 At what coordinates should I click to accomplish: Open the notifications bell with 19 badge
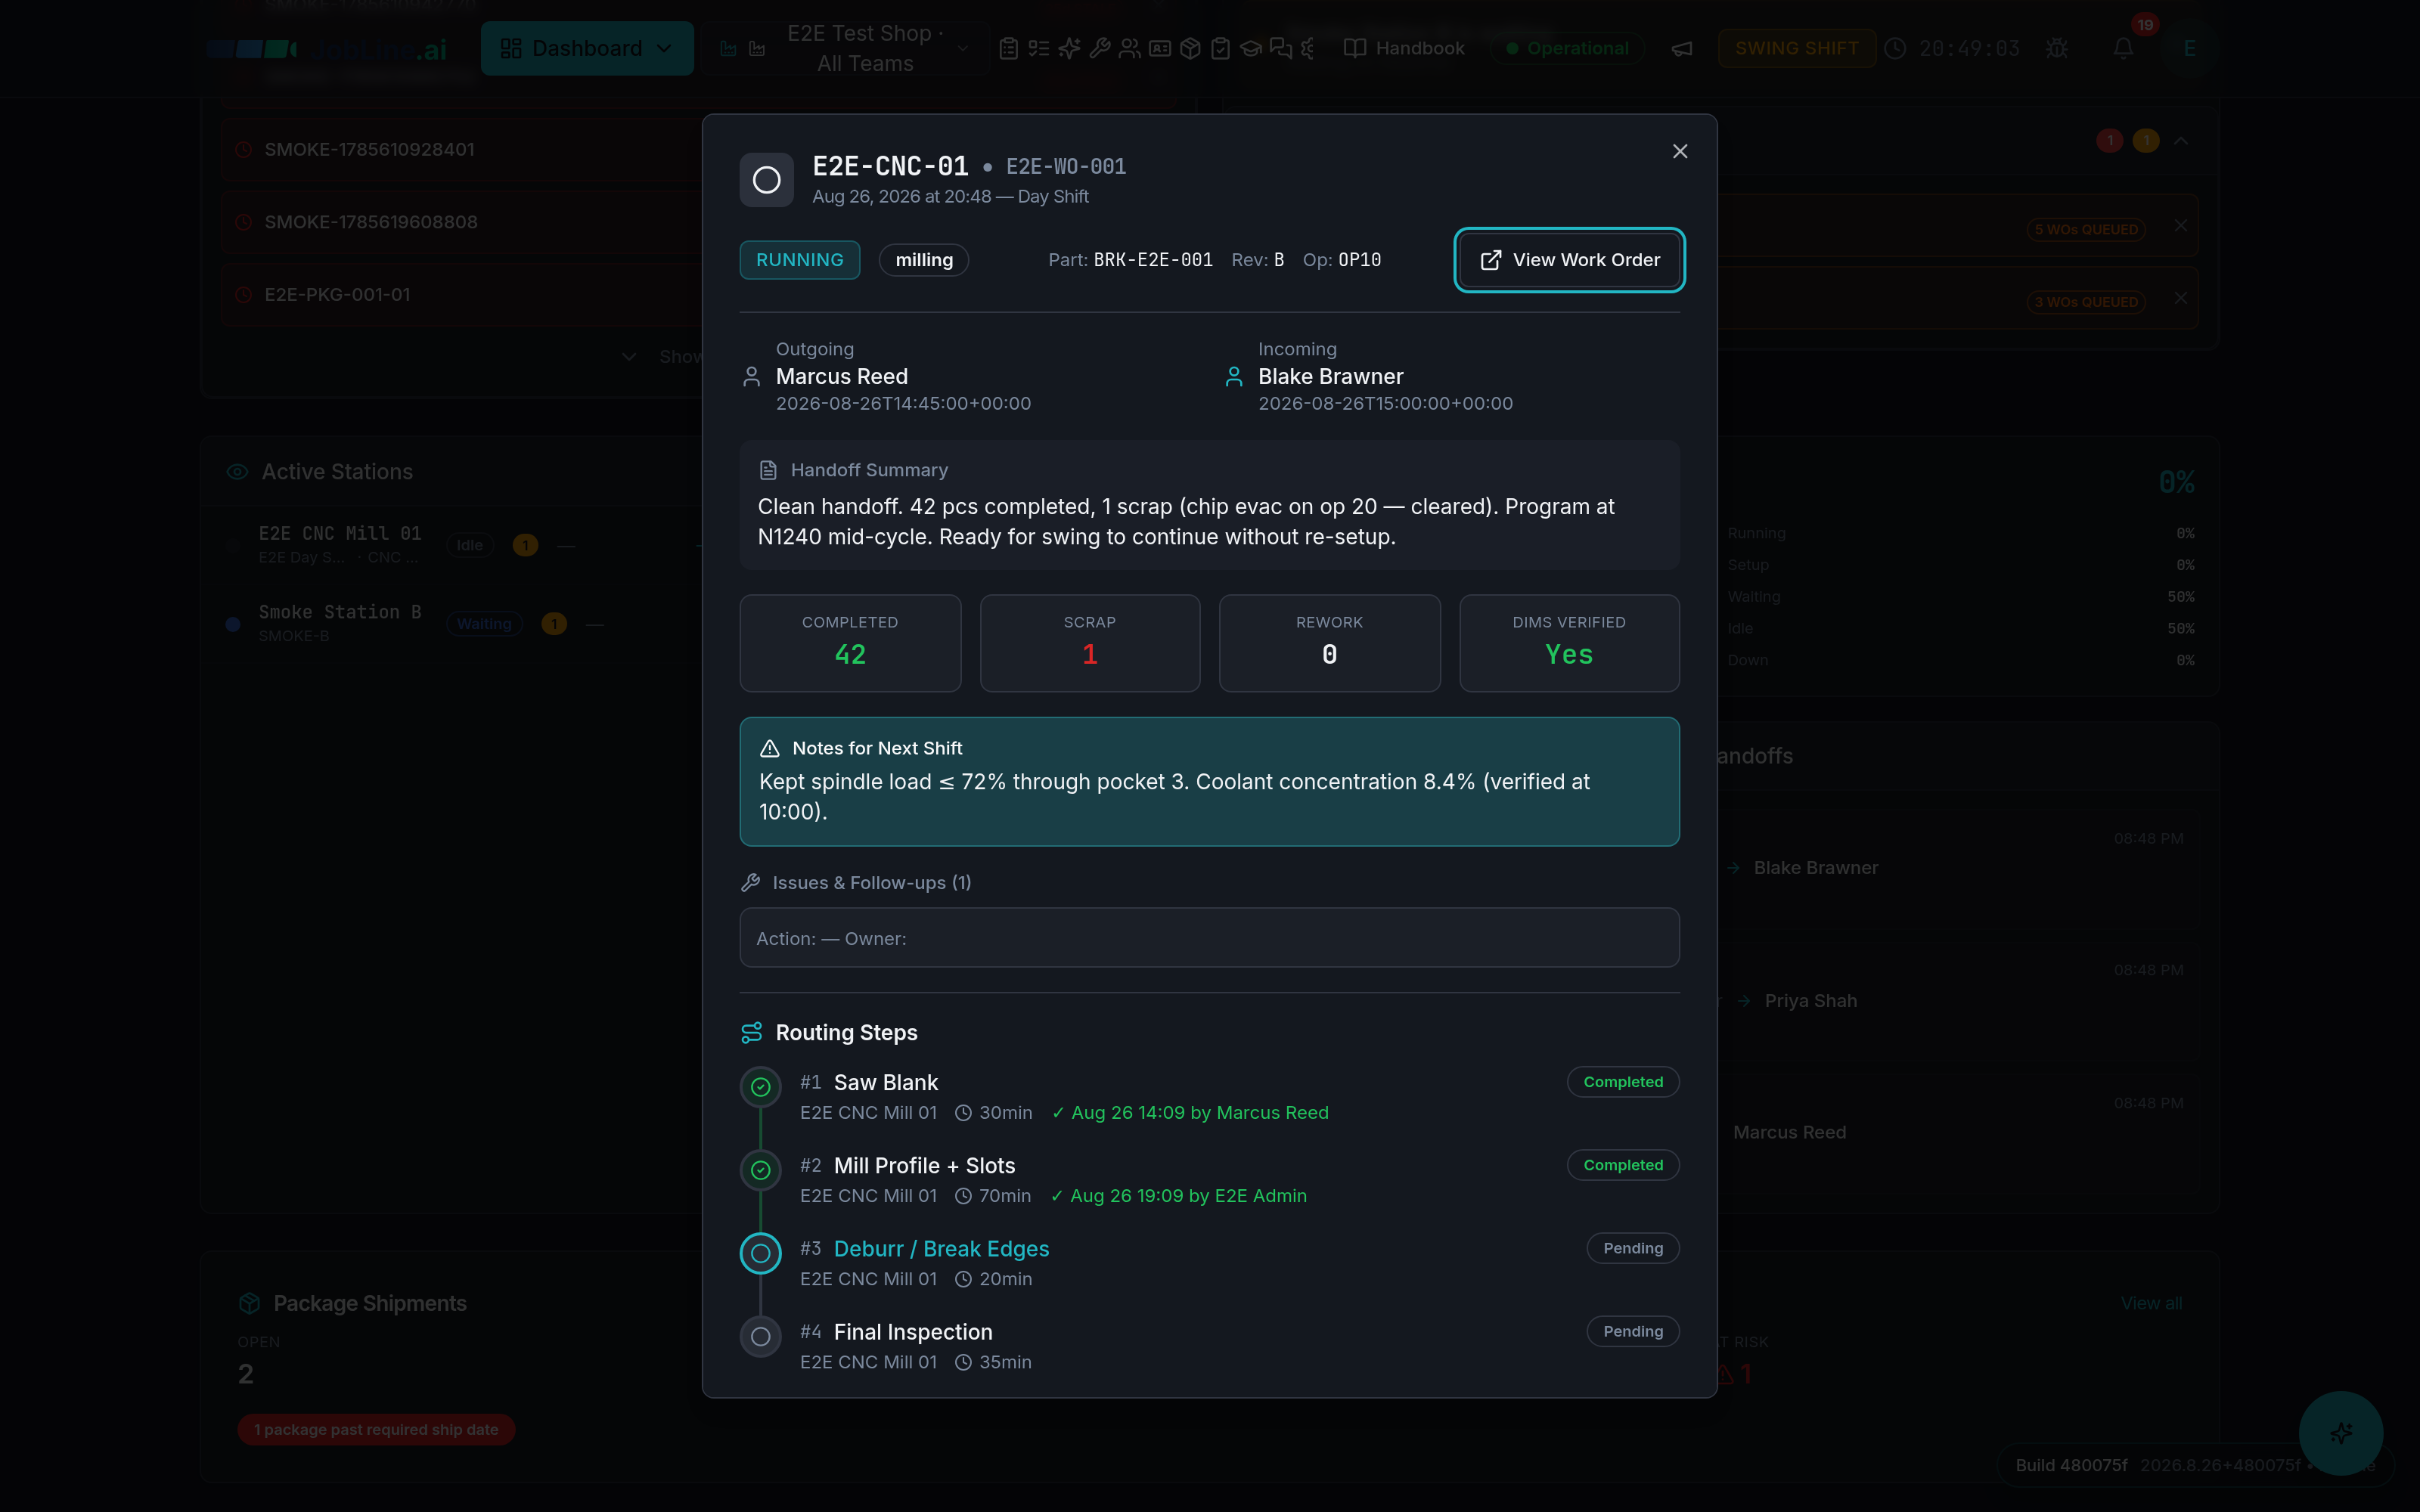pos(2123,48)
